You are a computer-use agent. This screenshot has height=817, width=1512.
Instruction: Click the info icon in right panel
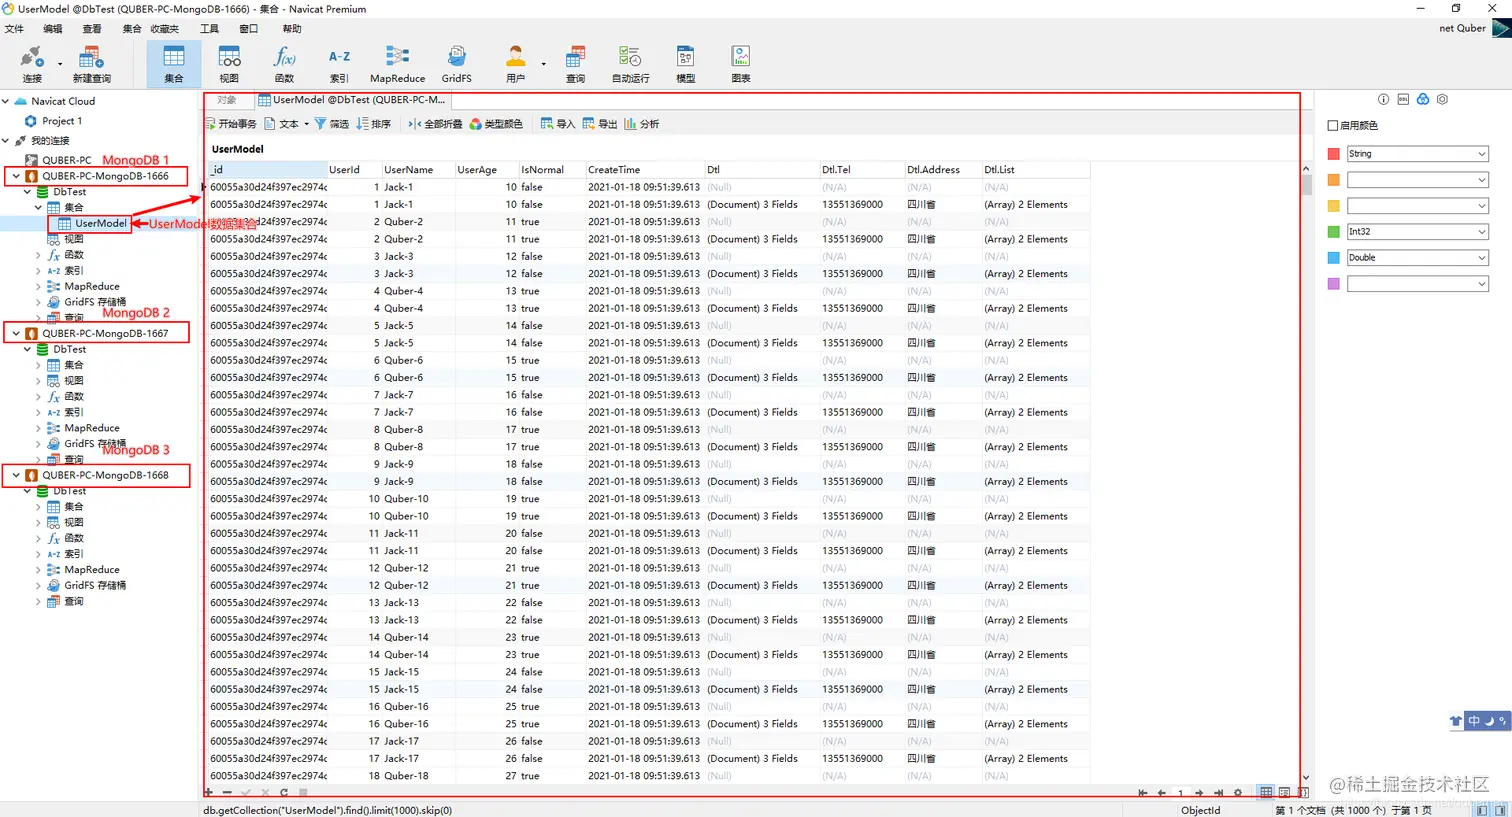(1383, 99)
